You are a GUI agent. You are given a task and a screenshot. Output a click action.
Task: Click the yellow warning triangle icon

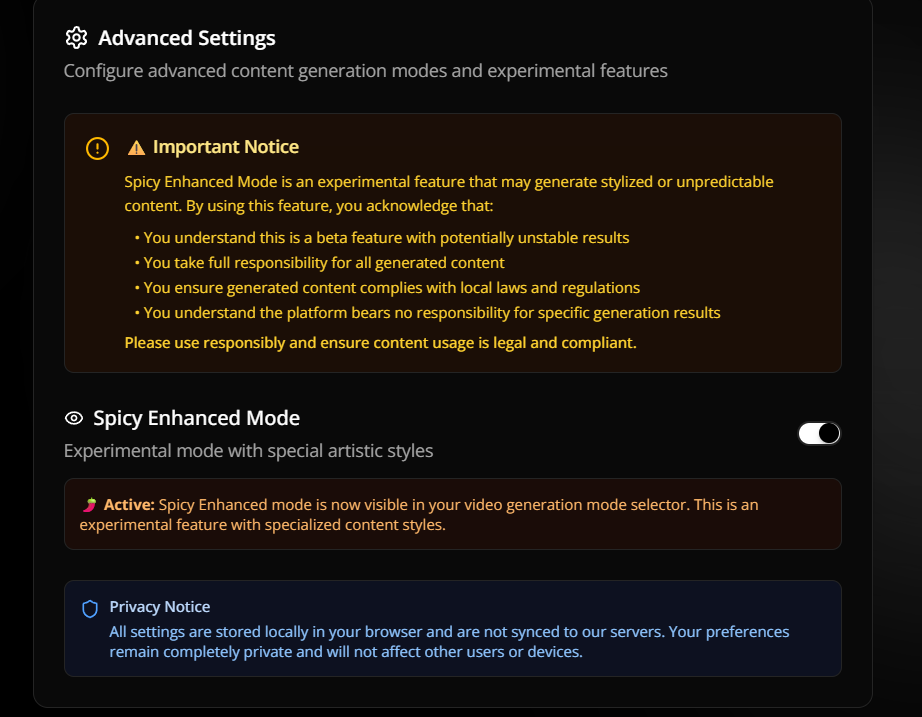point(136,148)
